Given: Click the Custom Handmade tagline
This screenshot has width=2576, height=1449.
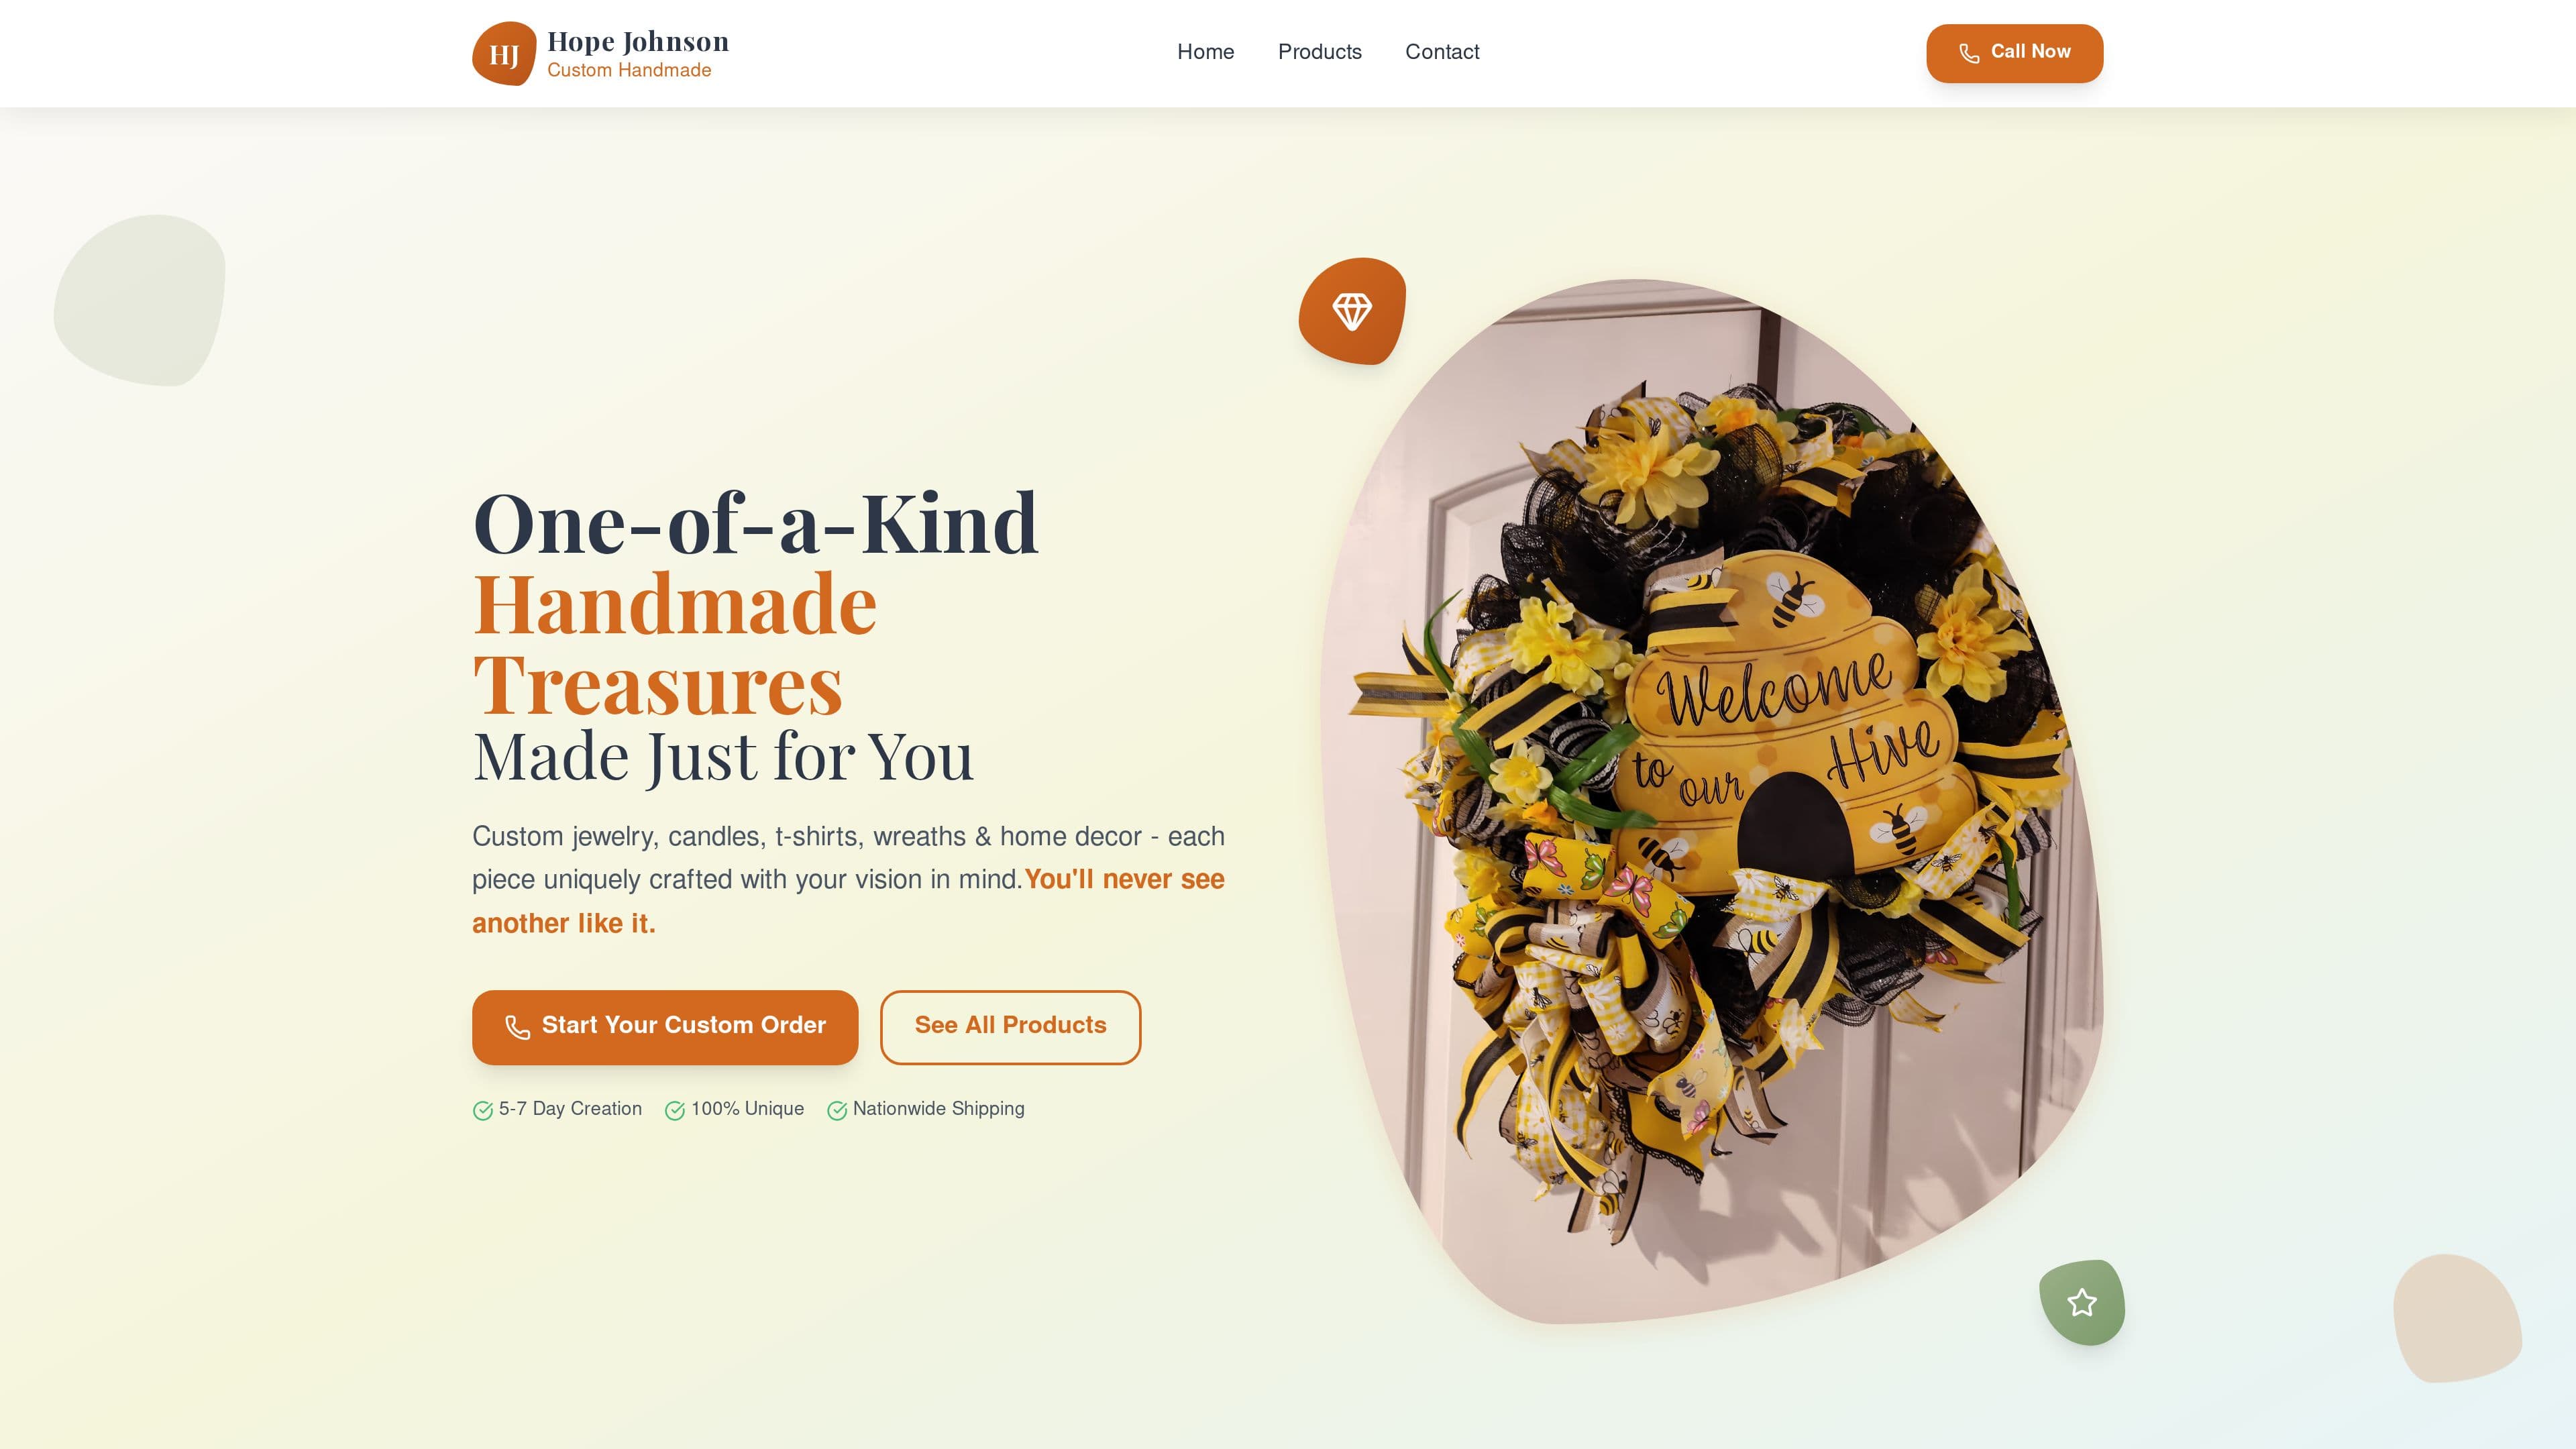Looking at the screenshot, I should [629, 70].
